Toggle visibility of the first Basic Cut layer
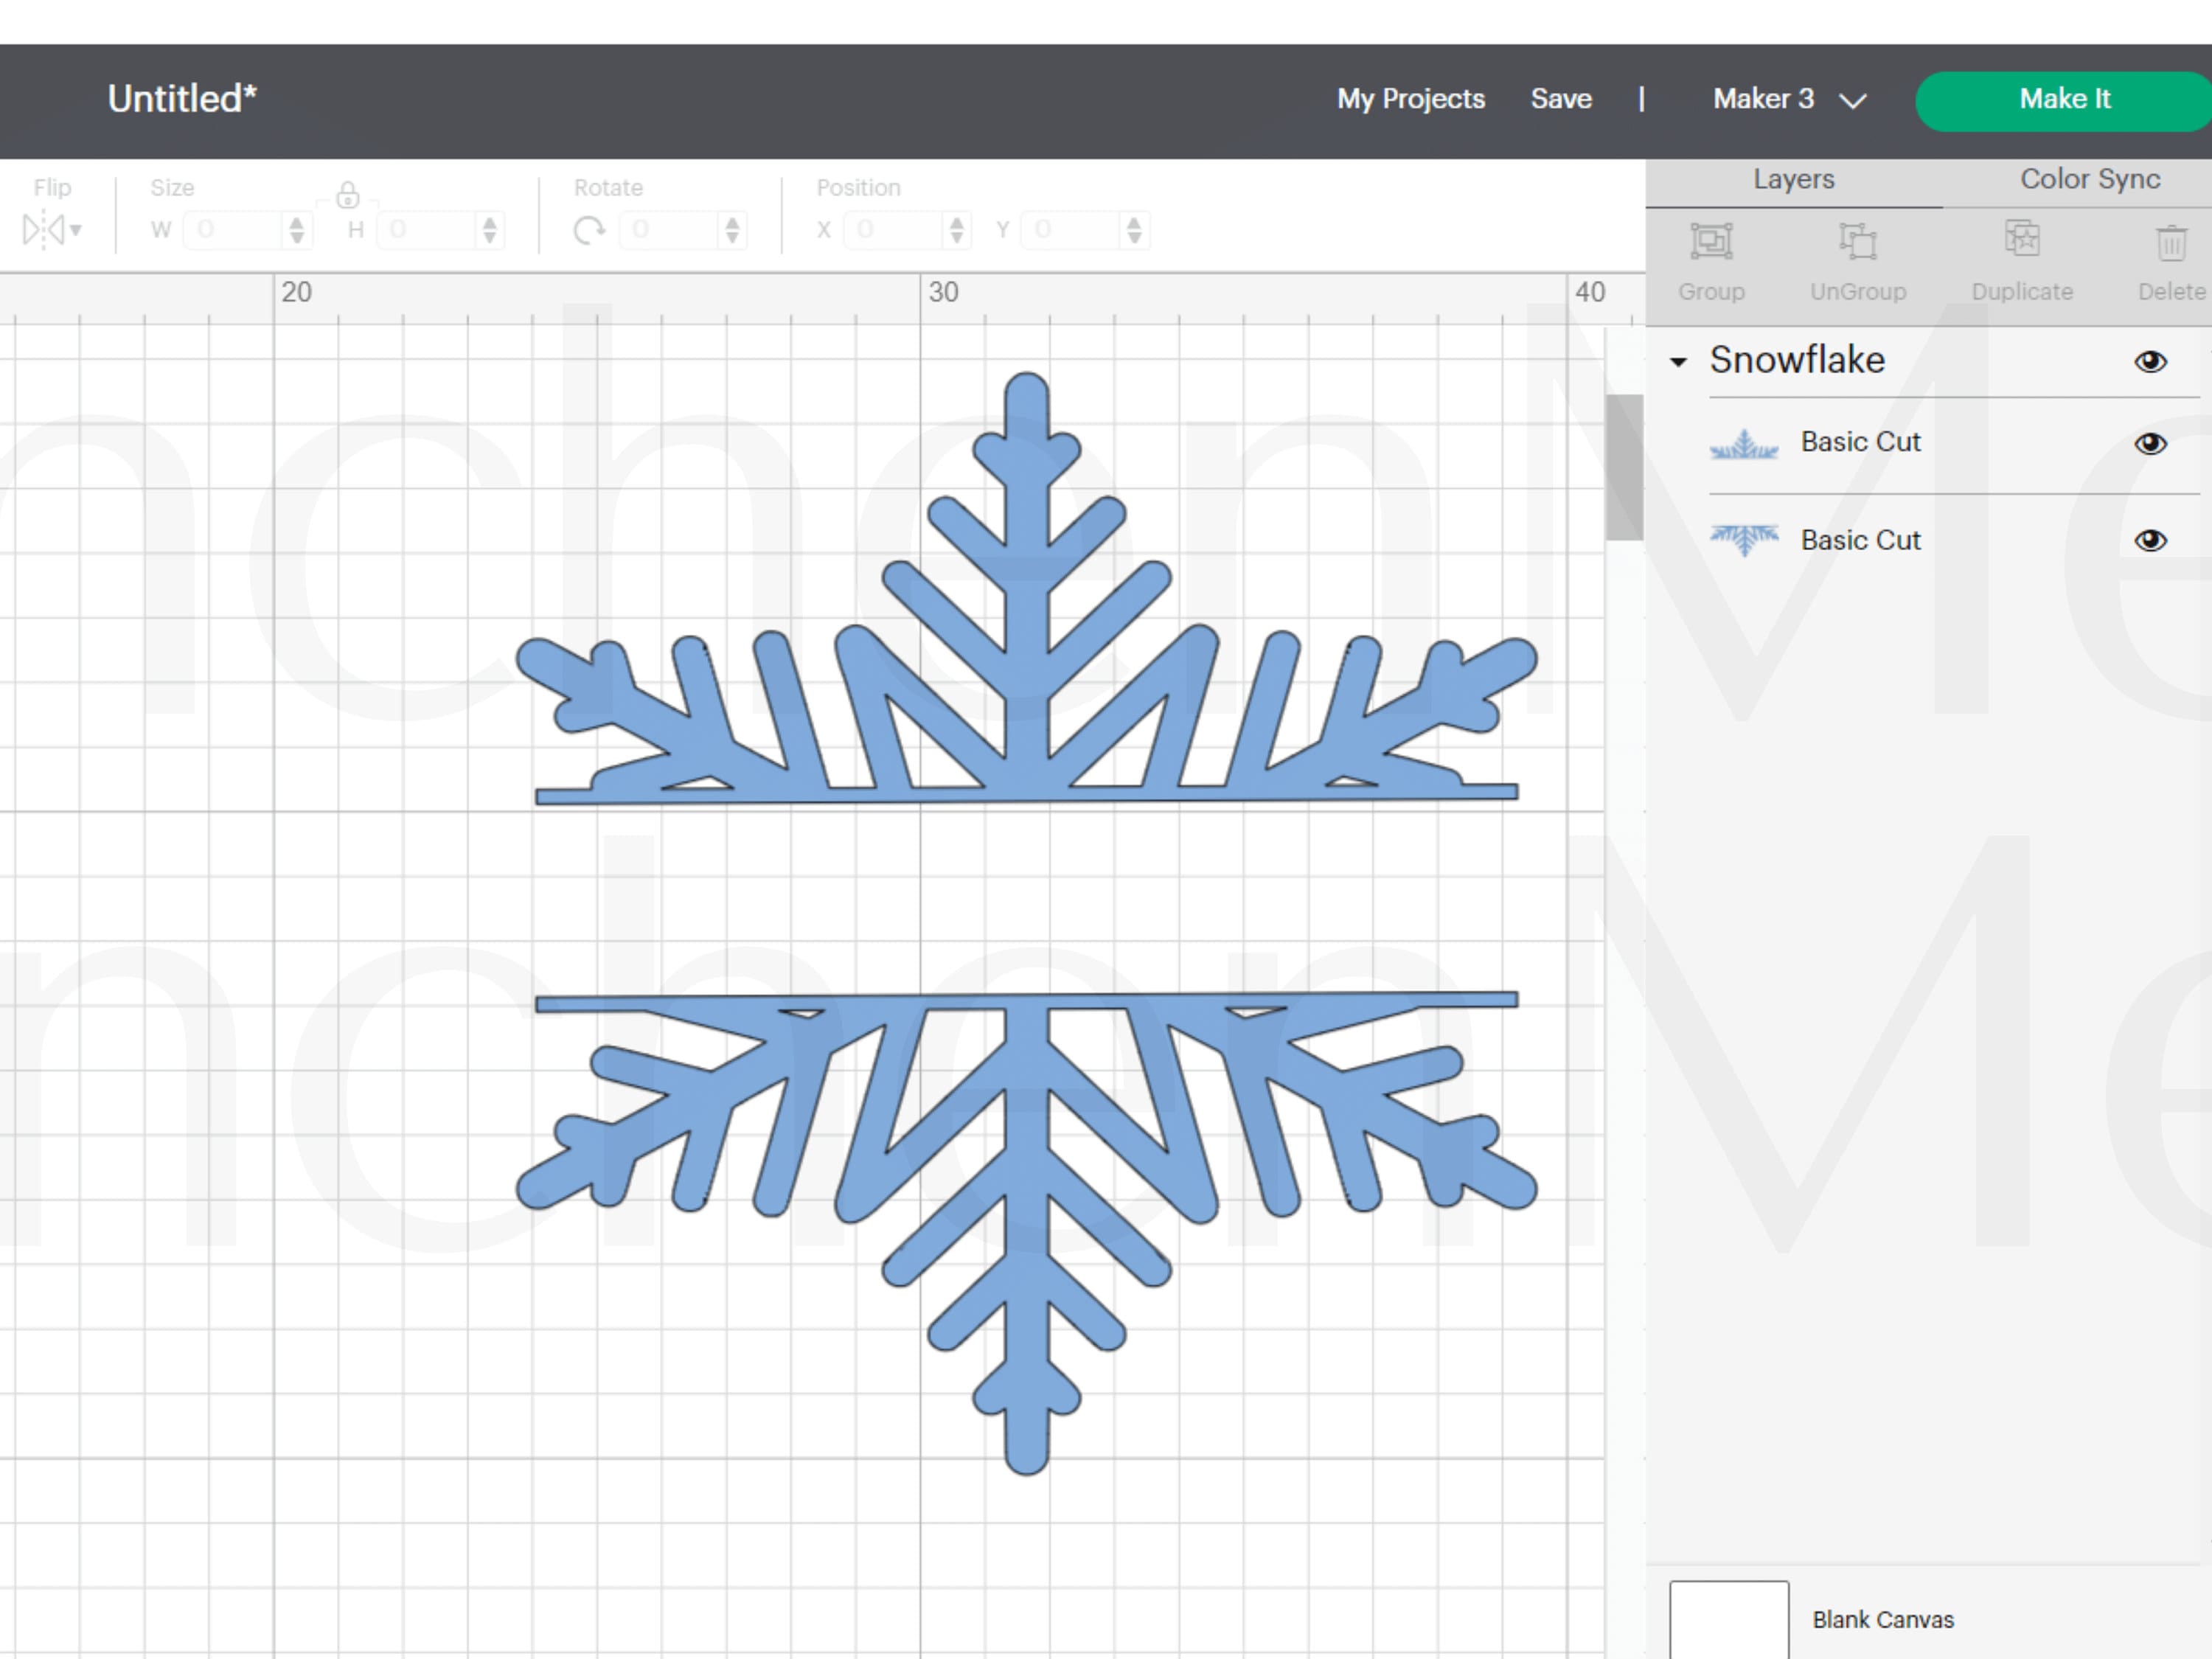The height and width of the screenshot is (1659, 2212). click(x=2151, y=444)
